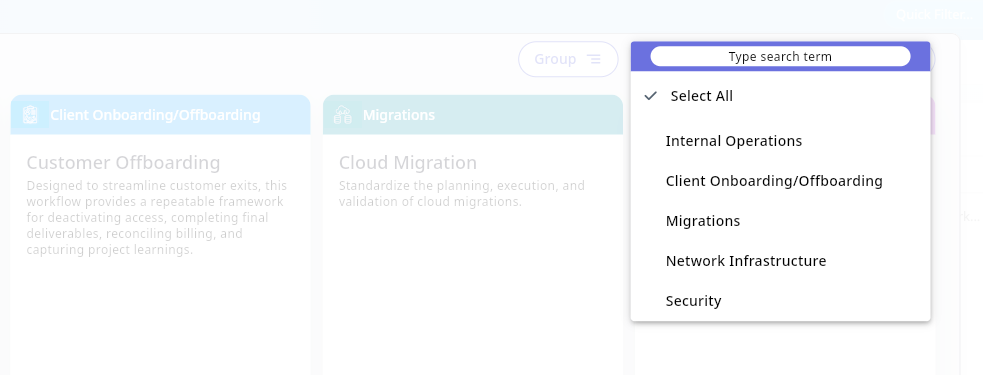Choose the Security option

click(781, 301)
